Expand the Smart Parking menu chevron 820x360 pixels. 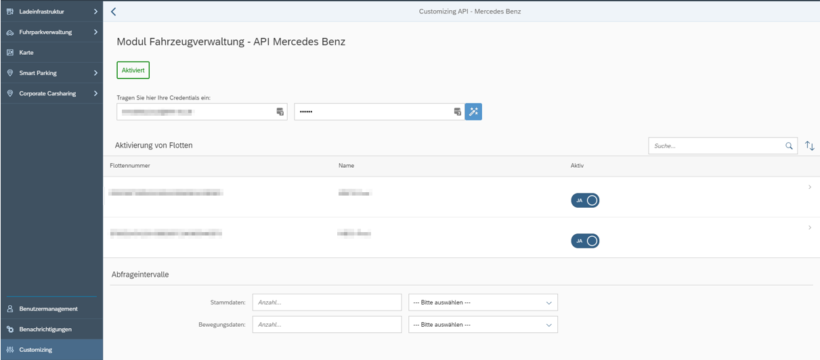tap(96, 73)
